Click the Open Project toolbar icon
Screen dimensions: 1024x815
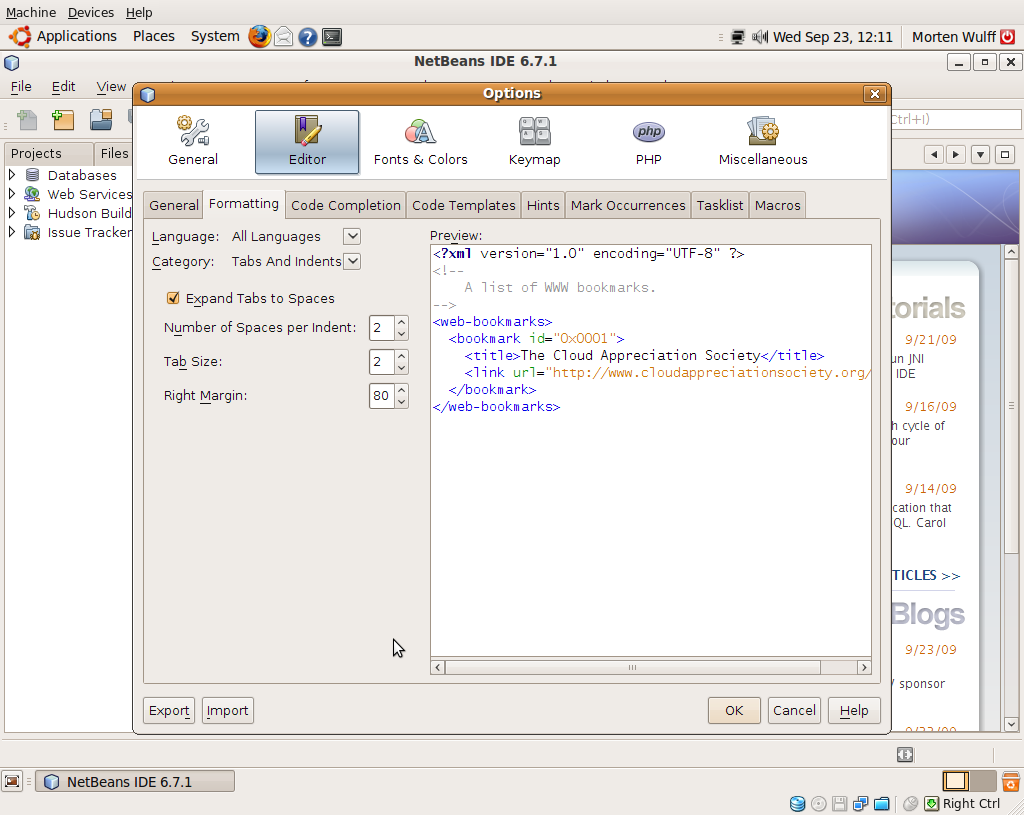[101, 120]
